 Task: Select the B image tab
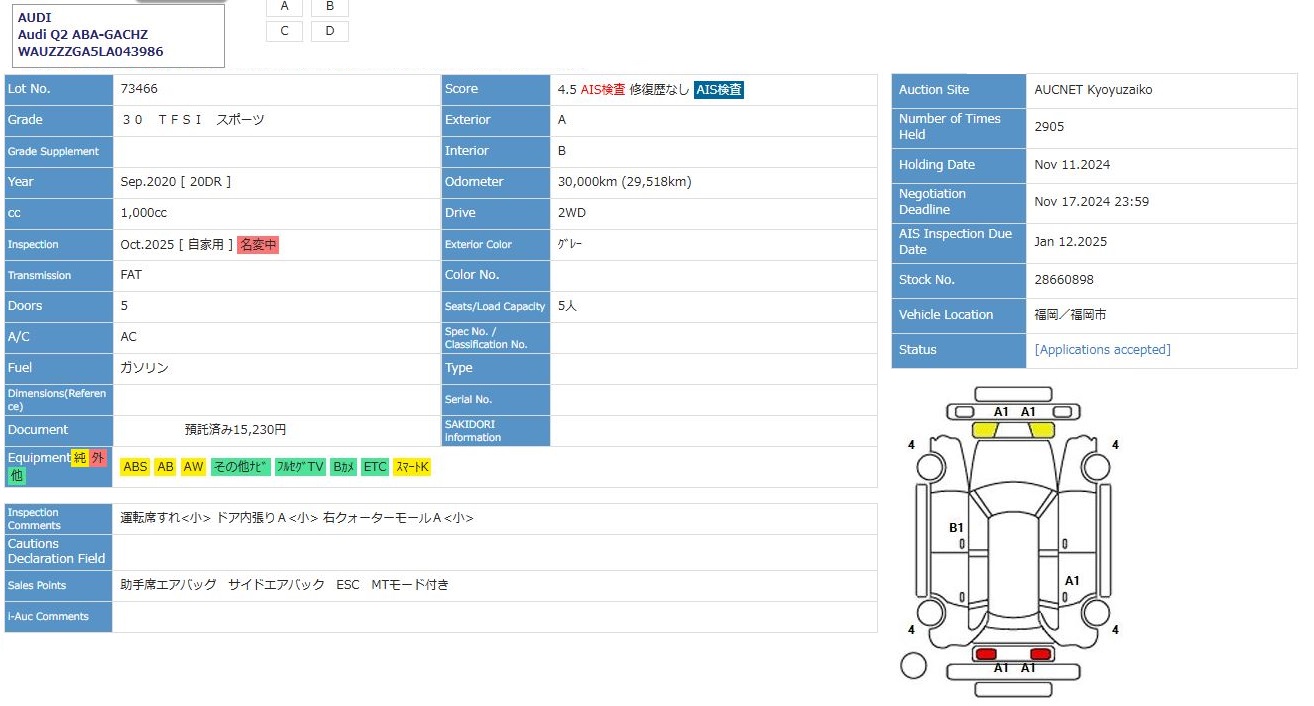[330, 7]
